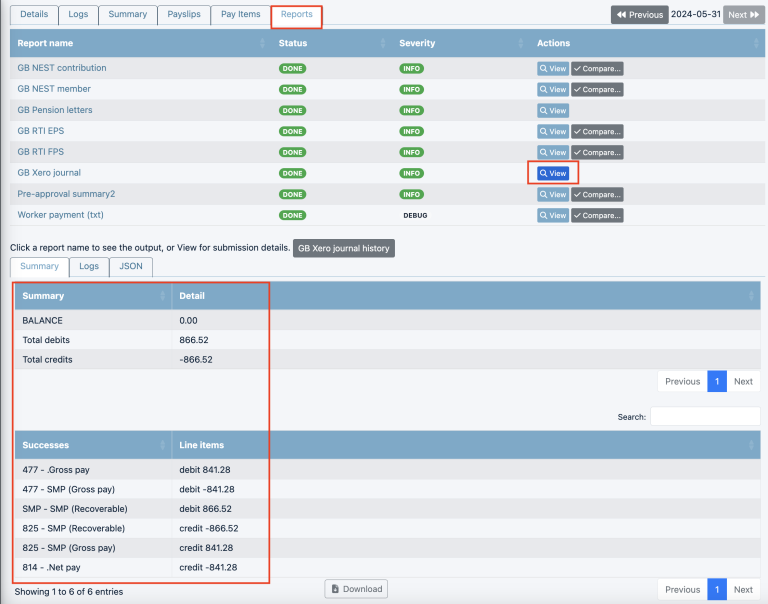Screen dimensions: 768x604
Task: Open Worker payment (txt) report
Action: click(x=60, y=215)
